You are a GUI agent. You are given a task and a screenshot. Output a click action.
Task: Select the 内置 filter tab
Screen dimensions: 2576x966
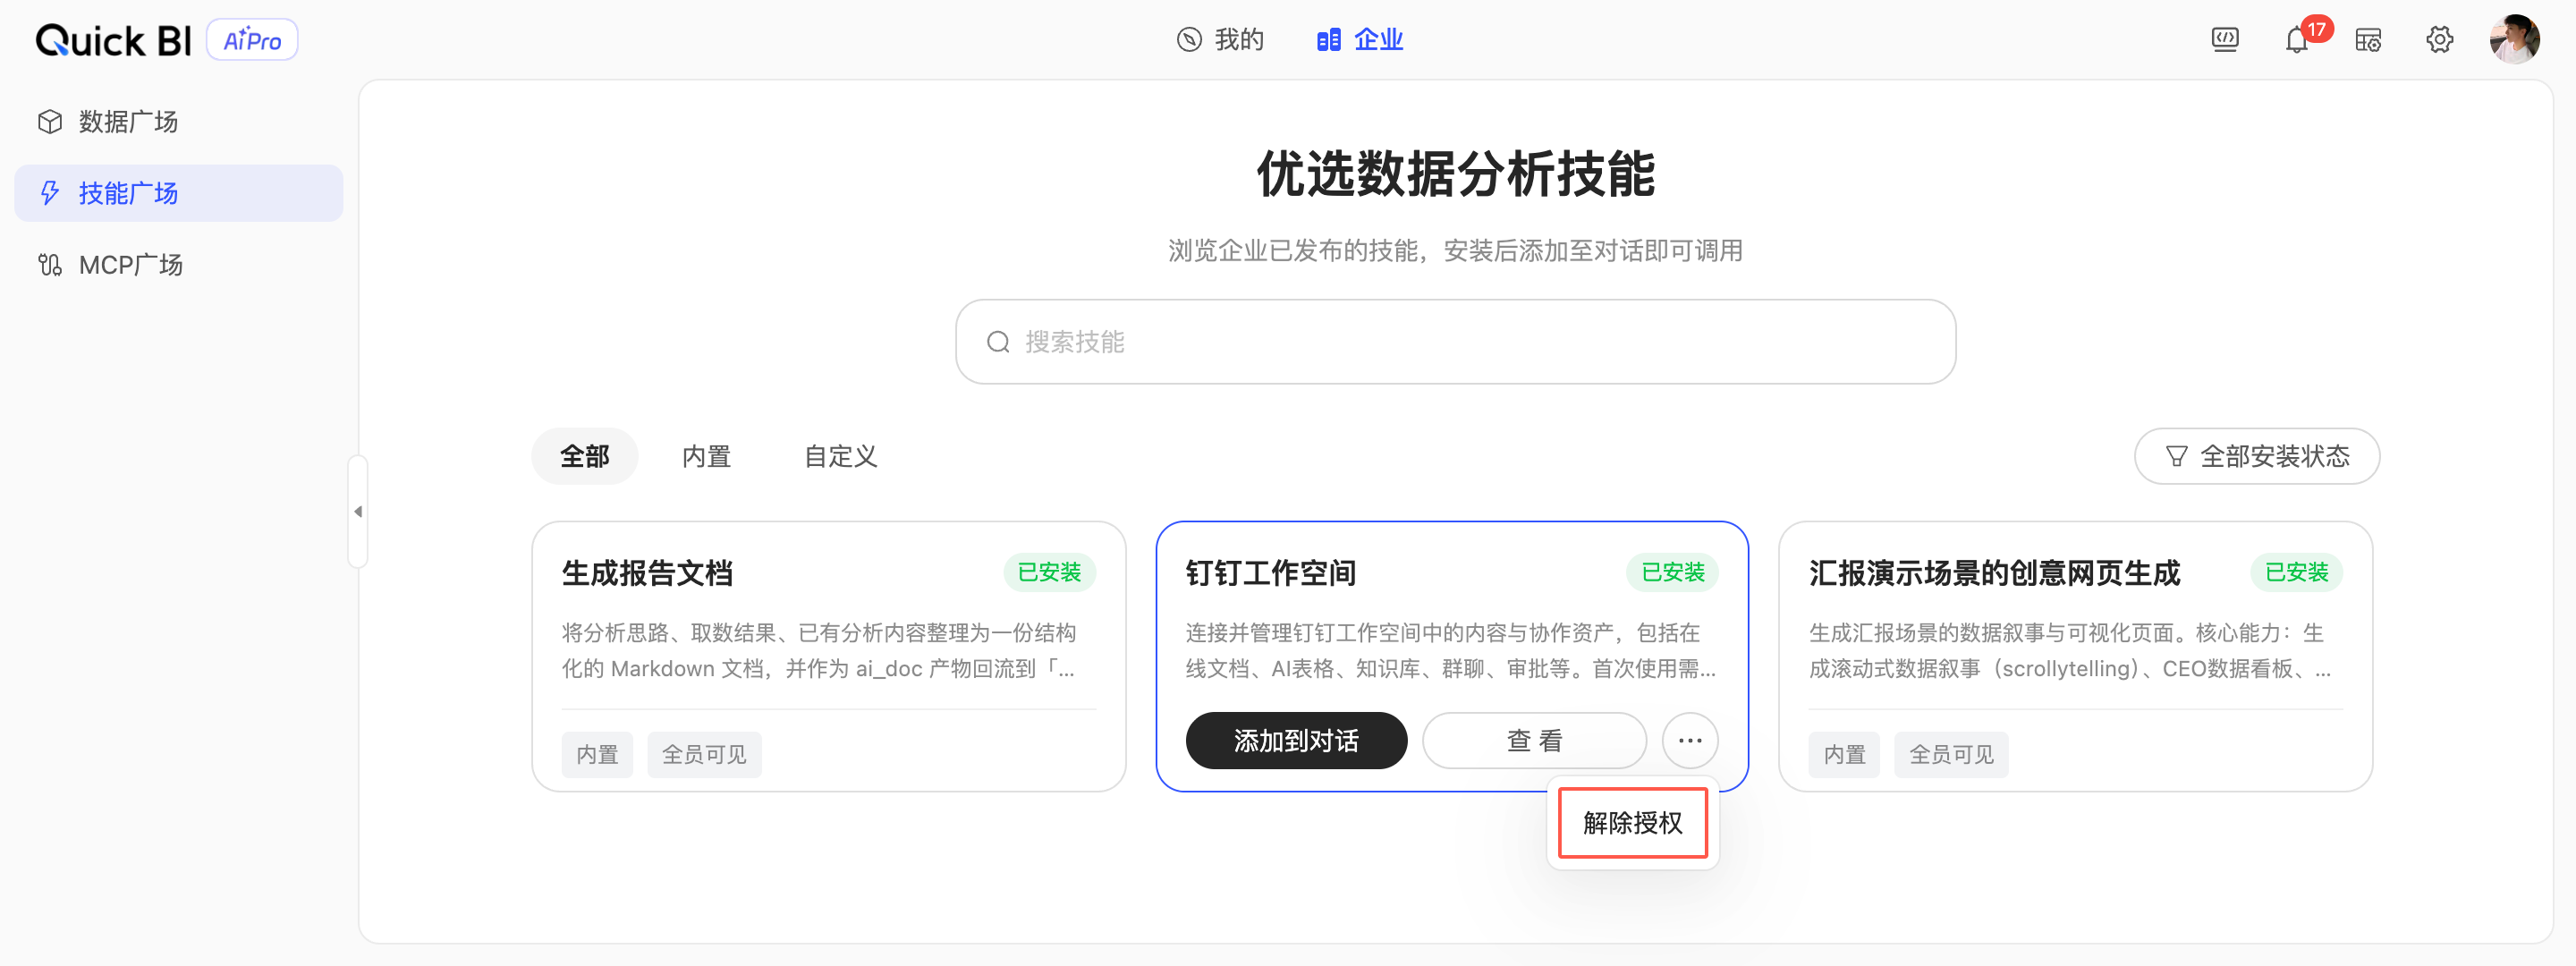click(707, 456)
